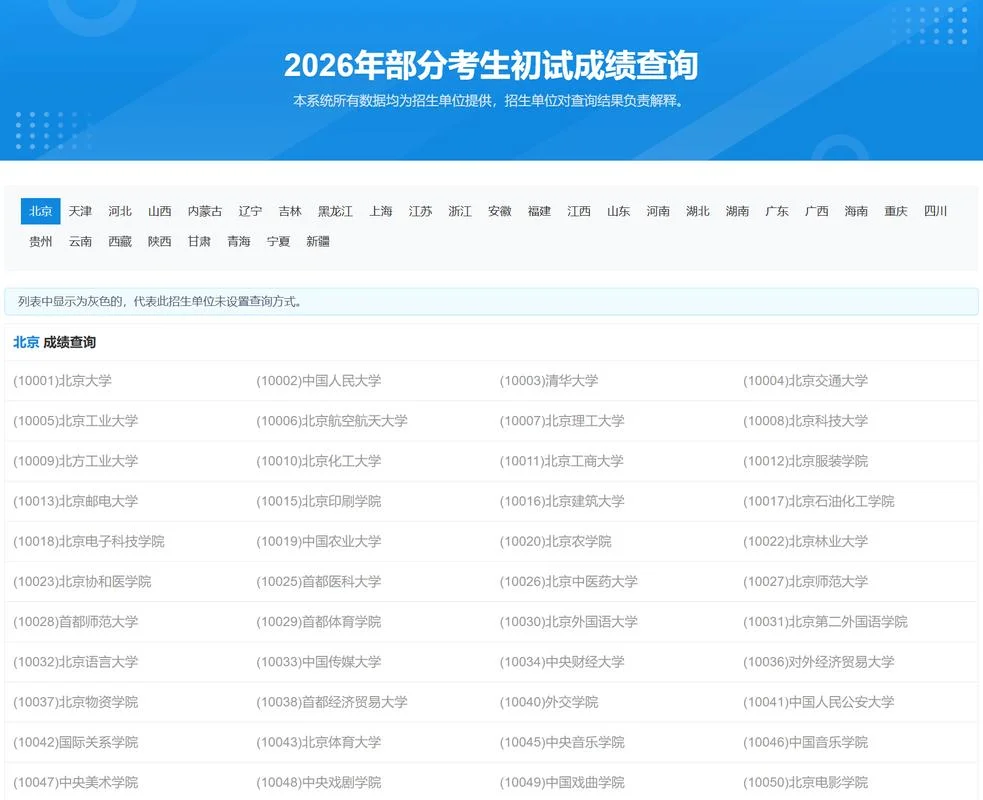
Task: Open the 福建 tab
Action: pos(539,211)
